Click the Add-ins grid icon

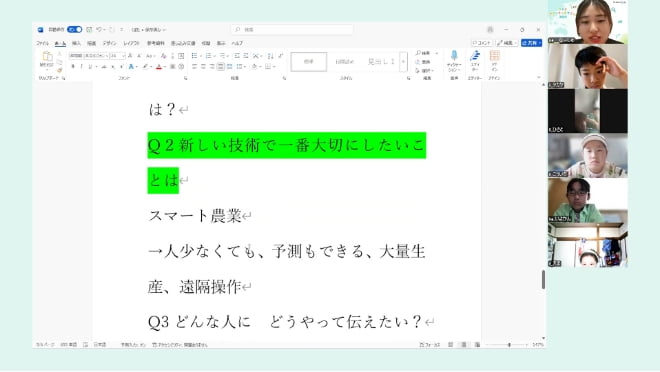tap(495, 56)
